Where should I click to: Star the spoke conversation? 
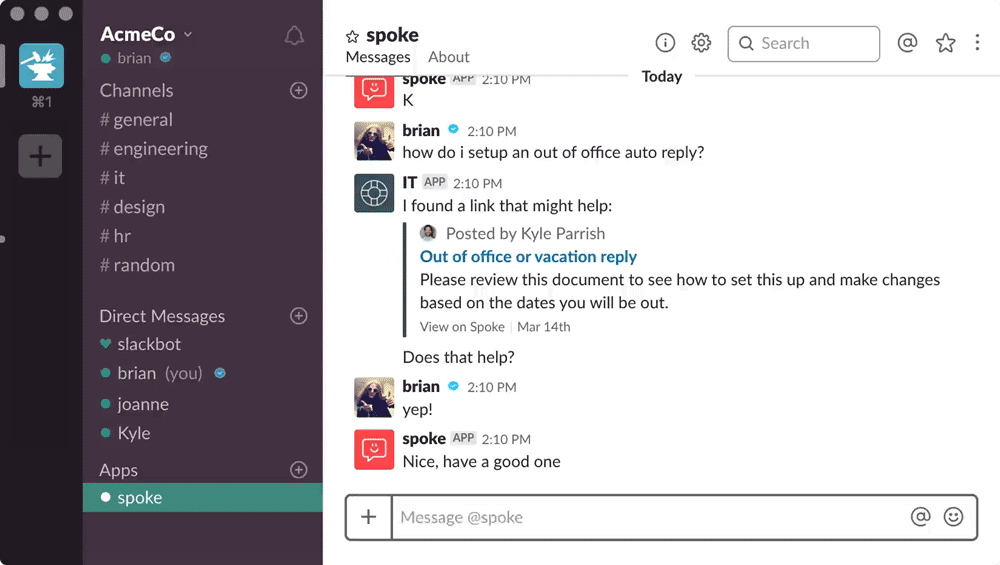pyautogui.click(x=352, y=36)
